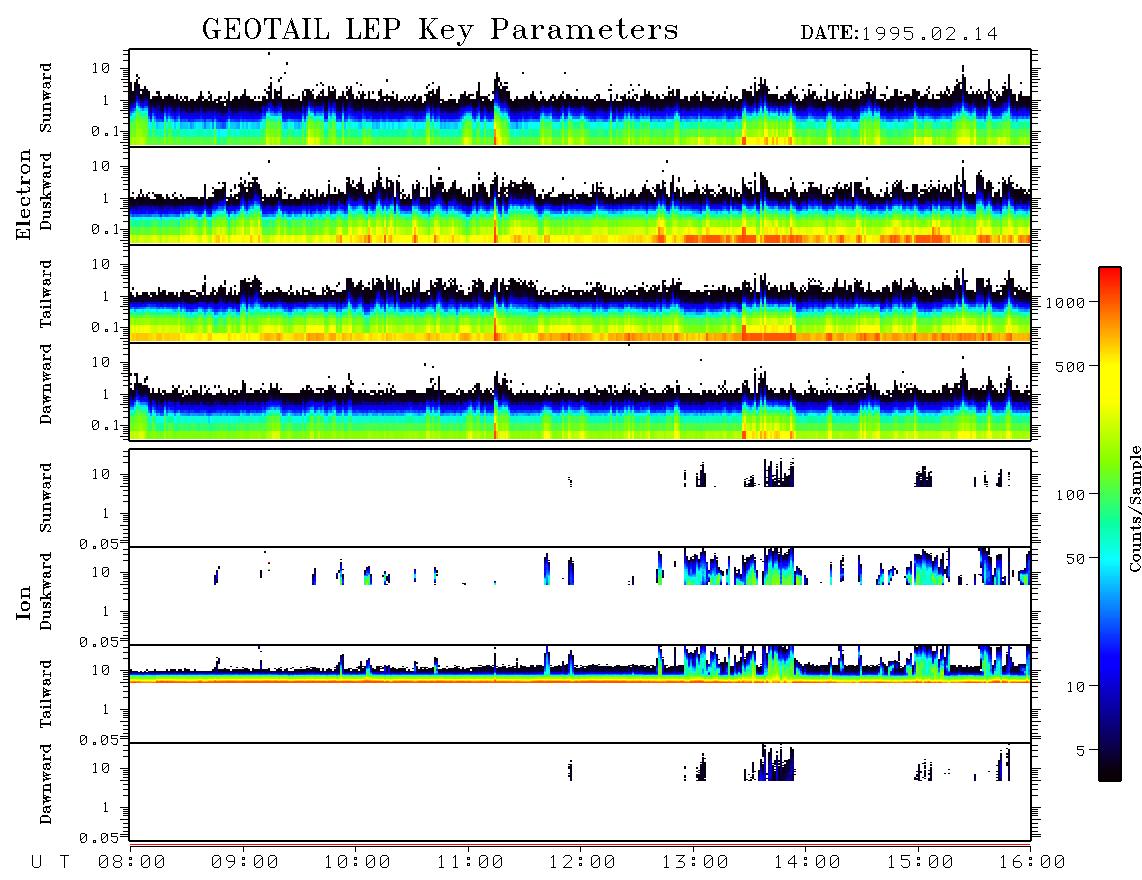This screenshot has width=1142, height=880.
Task: Click the 09:00 time tick label
Action: pos(245,862)
